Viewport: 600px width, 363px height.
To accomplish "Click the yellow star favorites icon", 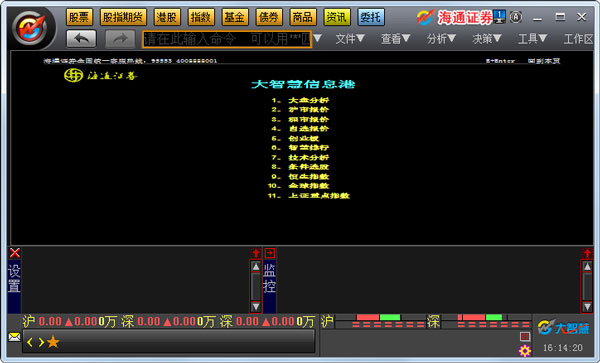I will tap(53, 342).
